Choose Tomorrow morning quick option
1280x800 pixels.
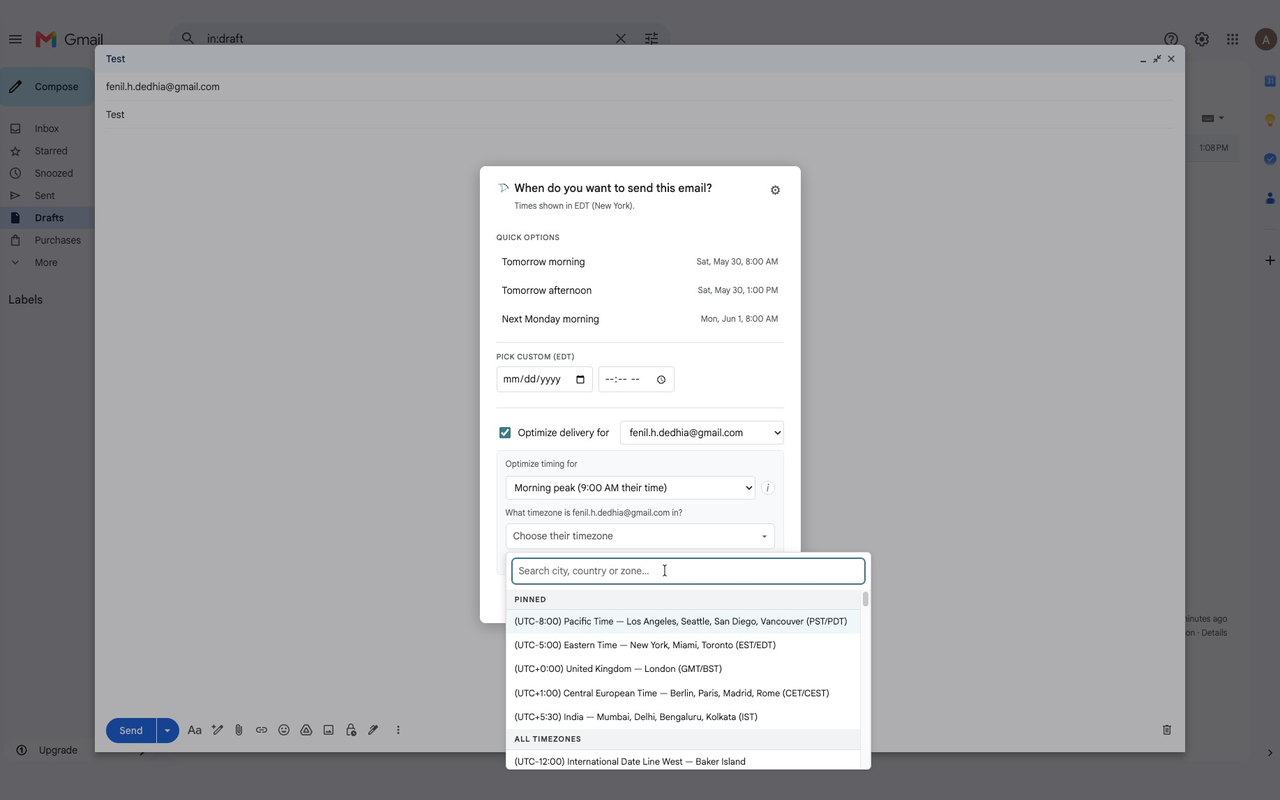point(640,262)
